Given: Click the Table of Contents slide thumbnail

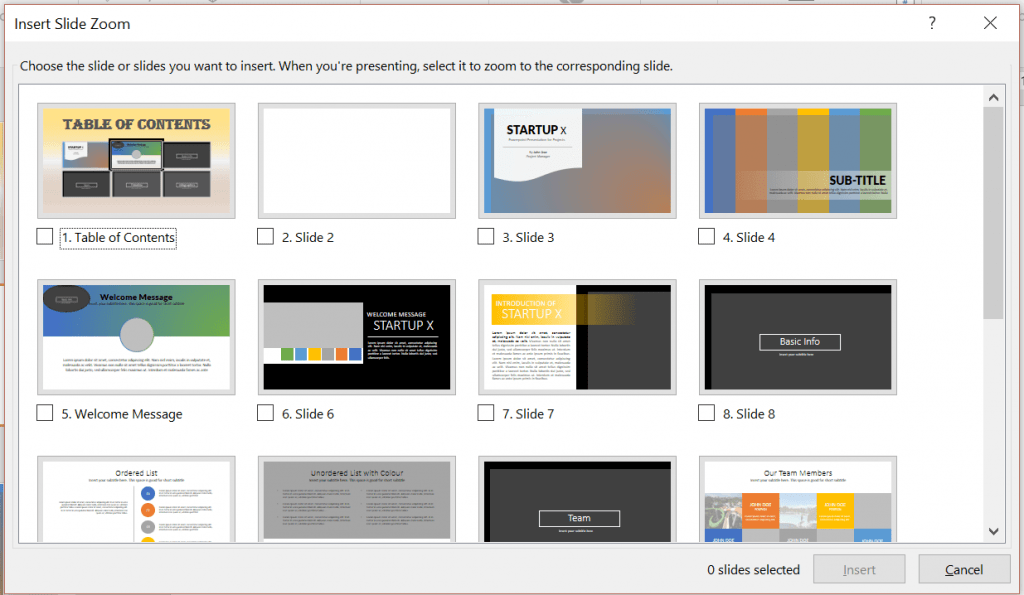Looking at the screenshot, I should click(136, 160).
